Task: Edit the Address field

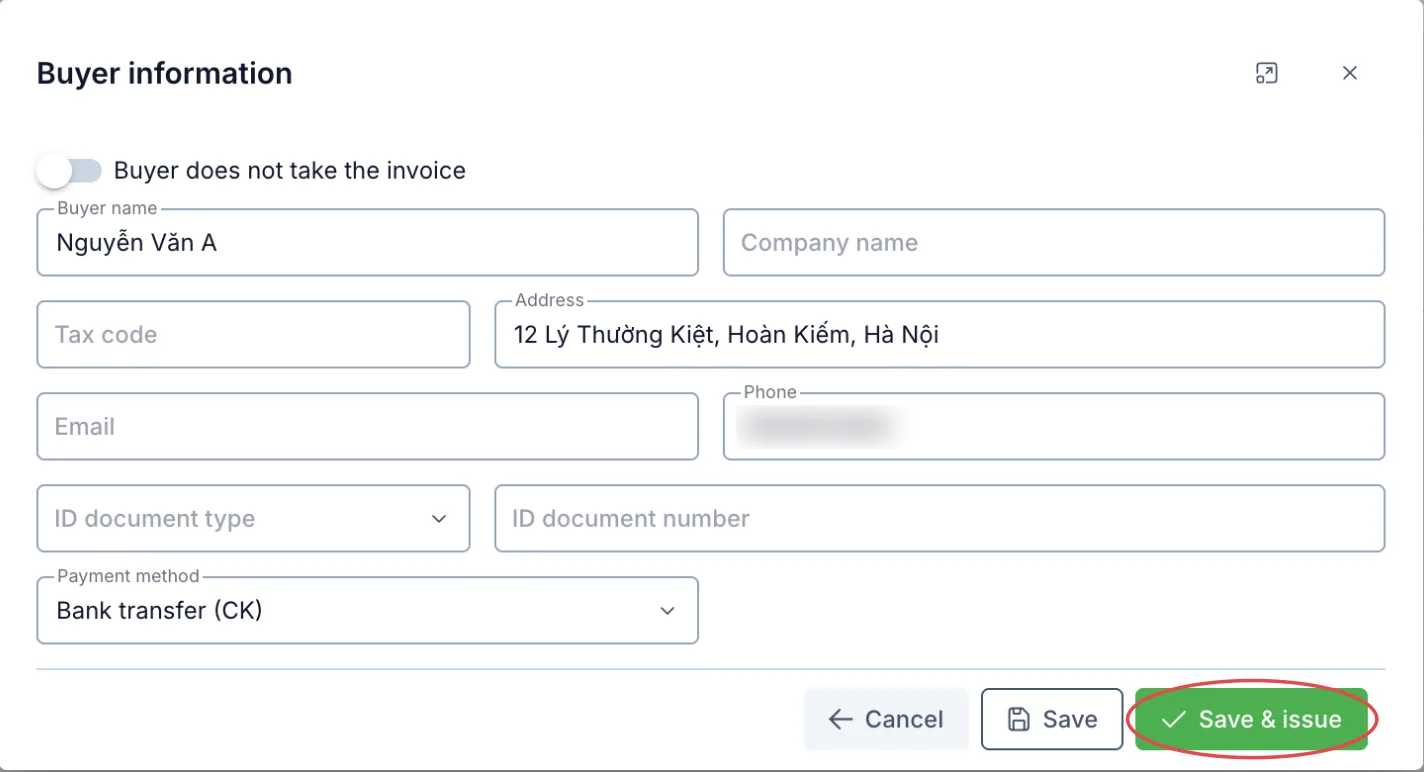Action: pos(940,334)
